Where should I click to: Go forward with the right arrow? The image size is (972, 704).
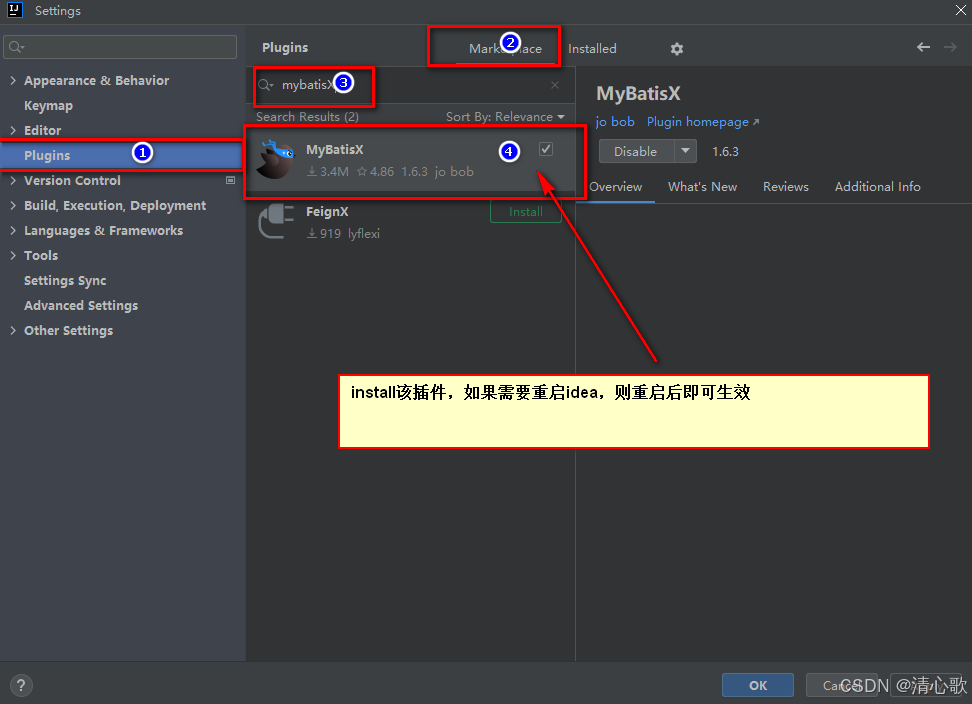950,47
